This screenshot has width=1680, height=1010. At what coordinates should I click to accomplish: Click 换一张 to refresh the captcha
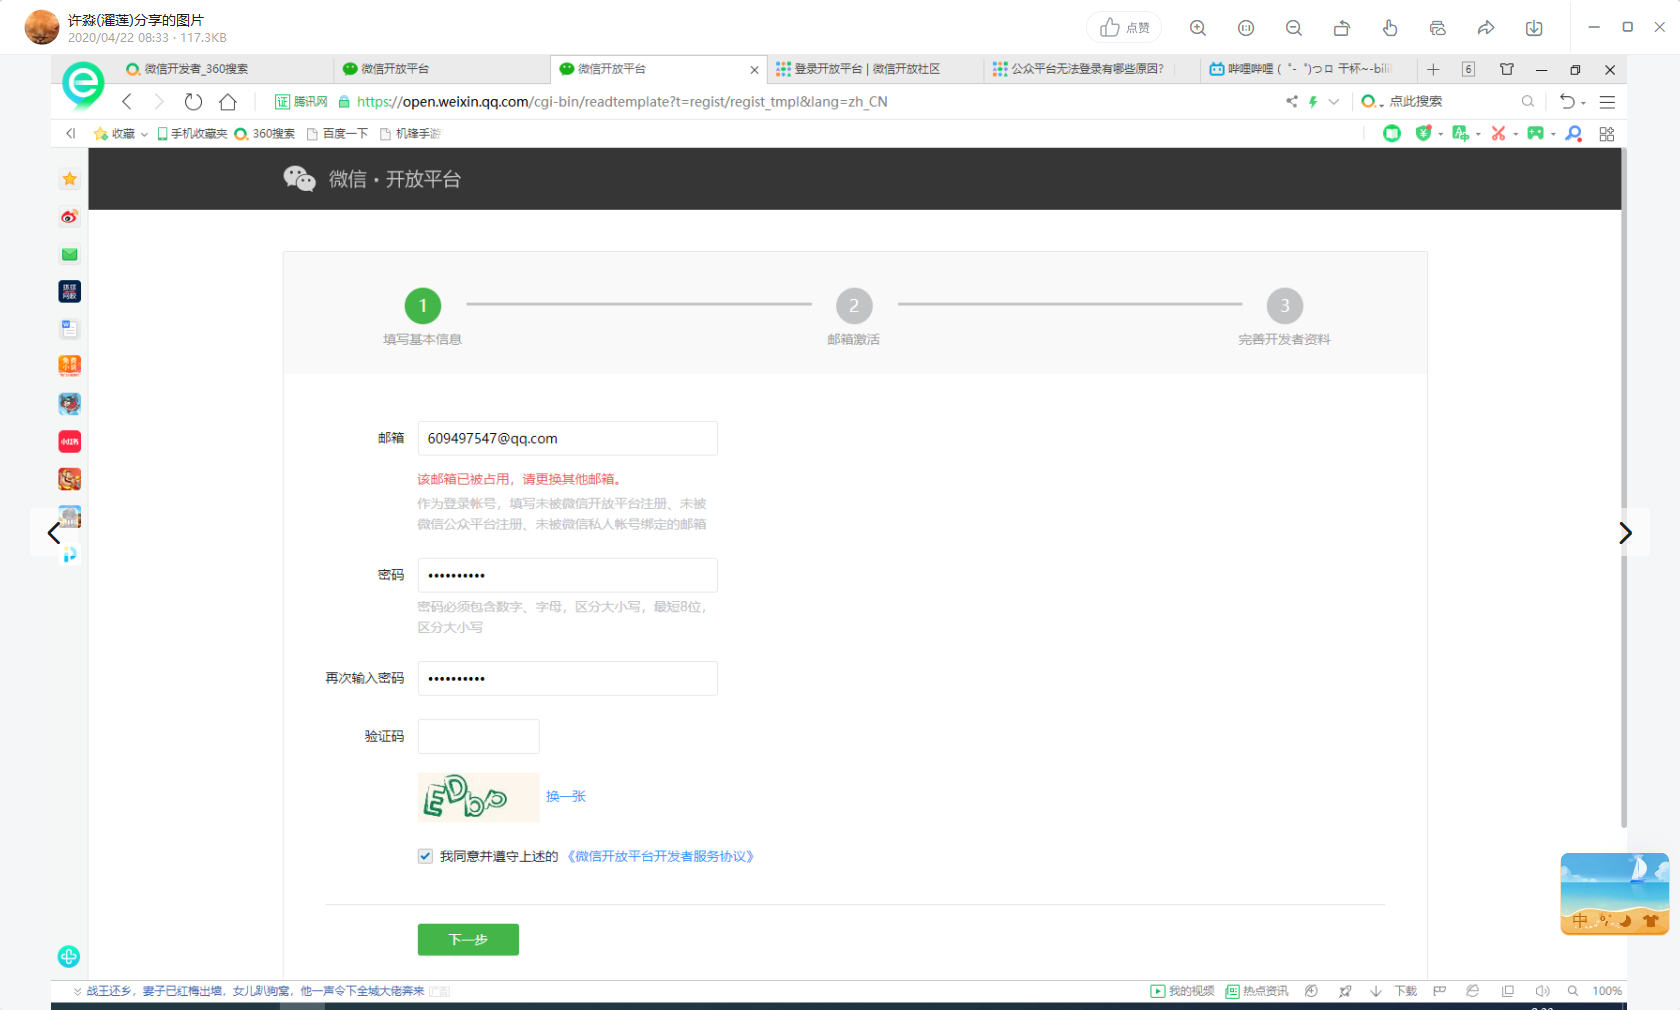[x=566, y=796]
